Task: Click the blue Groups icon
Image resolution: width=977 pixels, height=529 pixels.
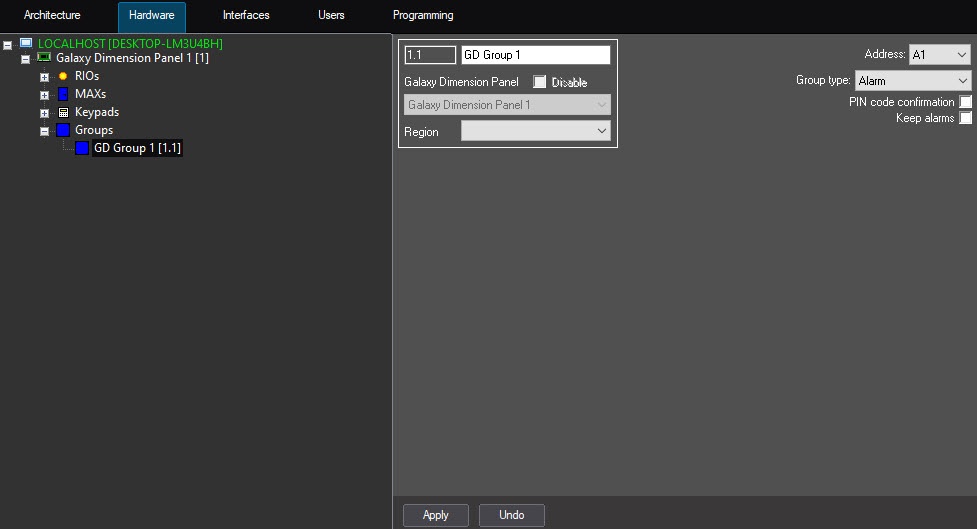Action: click(63, 130)
